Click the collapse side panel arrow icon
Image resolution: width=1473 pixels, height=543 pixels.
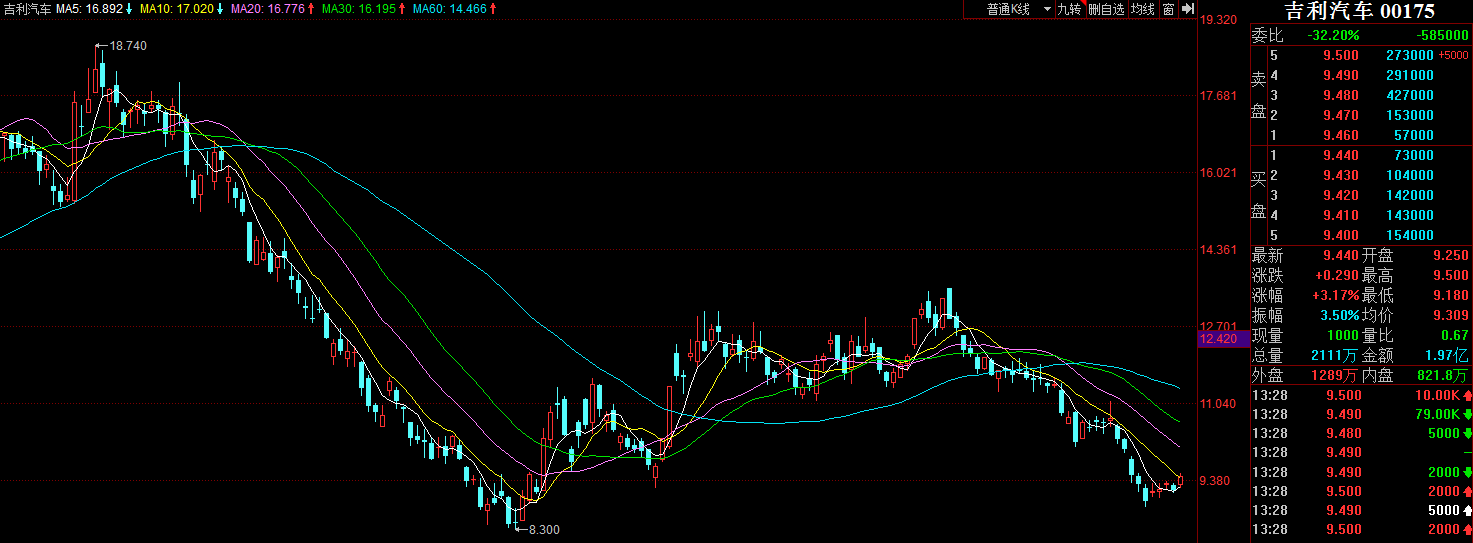click(1188, 9)
